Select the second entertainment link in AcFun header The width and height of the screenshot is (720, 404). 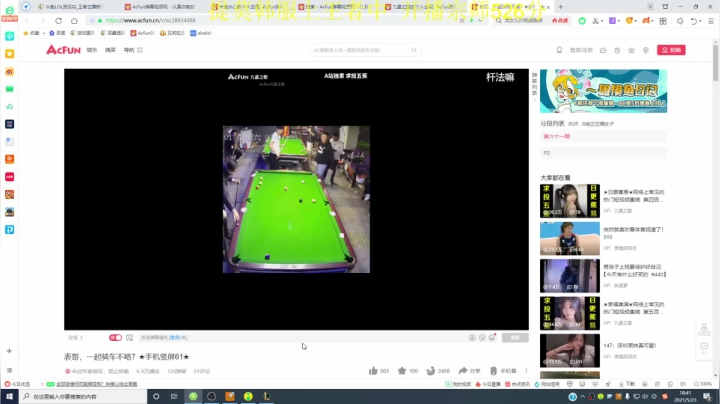tap(110, 50)
